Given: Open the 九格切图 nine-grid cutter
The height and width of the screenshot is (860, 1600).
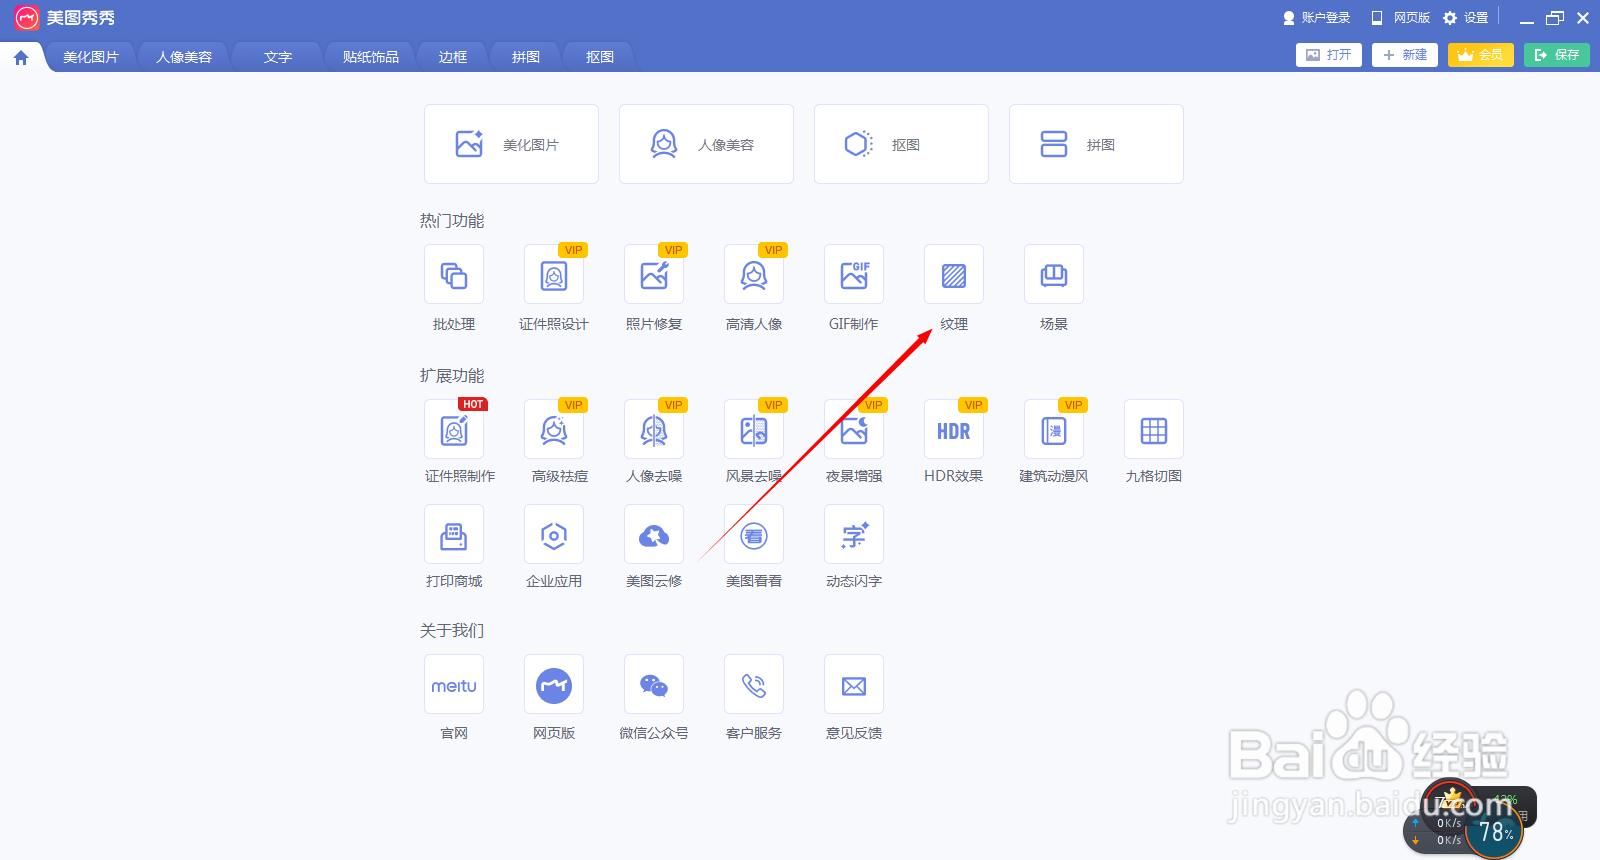Looking at the screenshot, I should [x=1154, y=430].
